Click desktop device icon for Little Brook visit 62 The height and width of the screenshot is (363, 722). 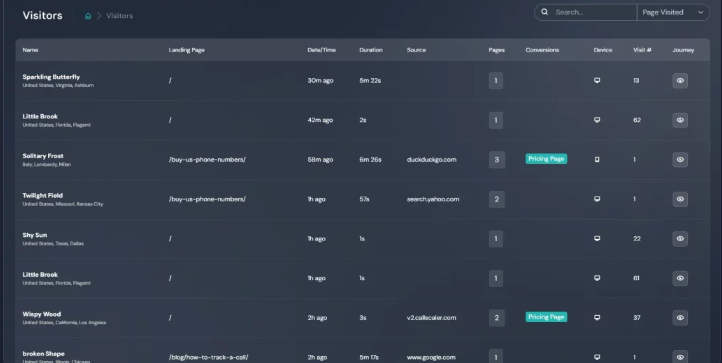click(x=597, y=120)
